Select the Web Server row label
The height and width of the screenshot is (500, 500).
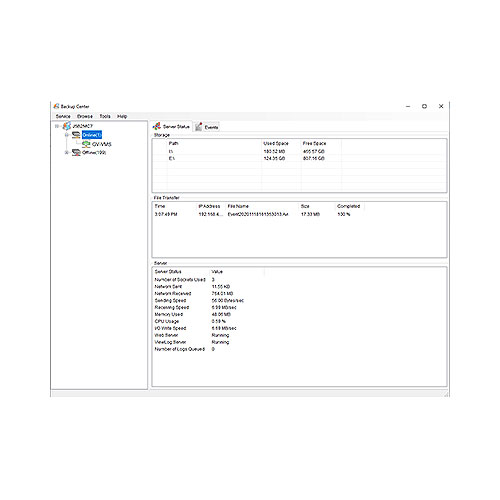(x=166, y=335)
